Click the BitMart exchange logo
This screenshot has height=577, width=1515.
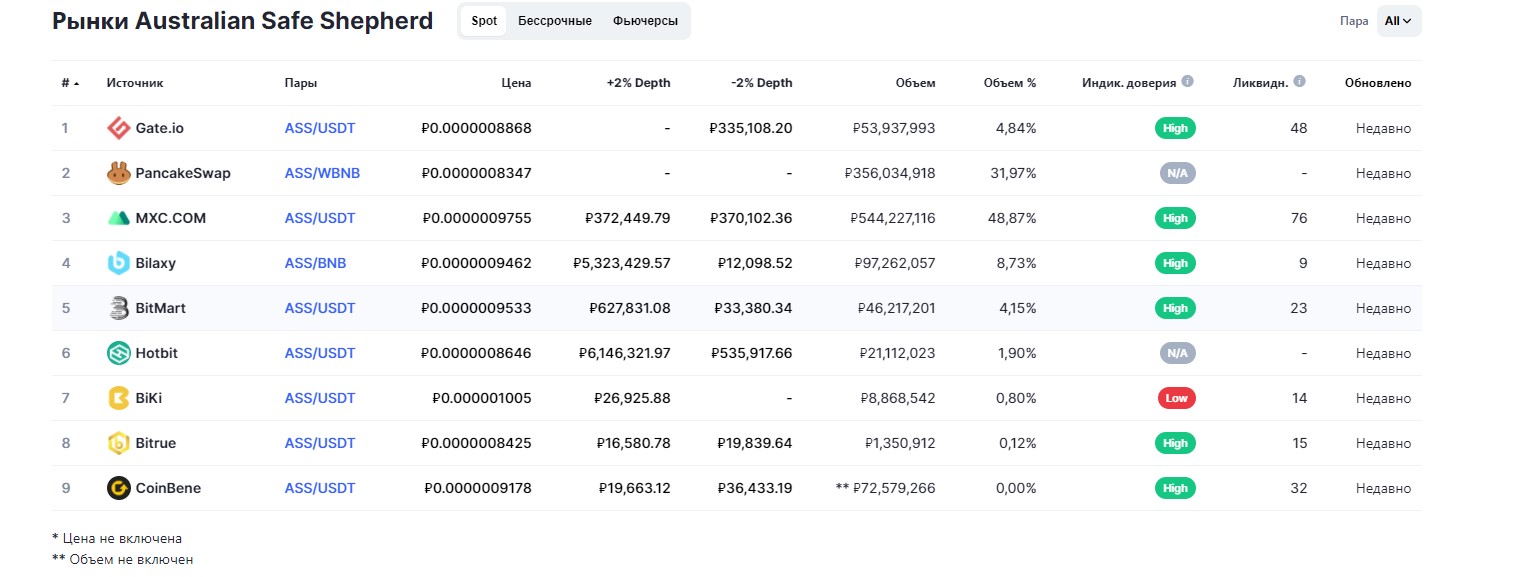coord(119,308)
